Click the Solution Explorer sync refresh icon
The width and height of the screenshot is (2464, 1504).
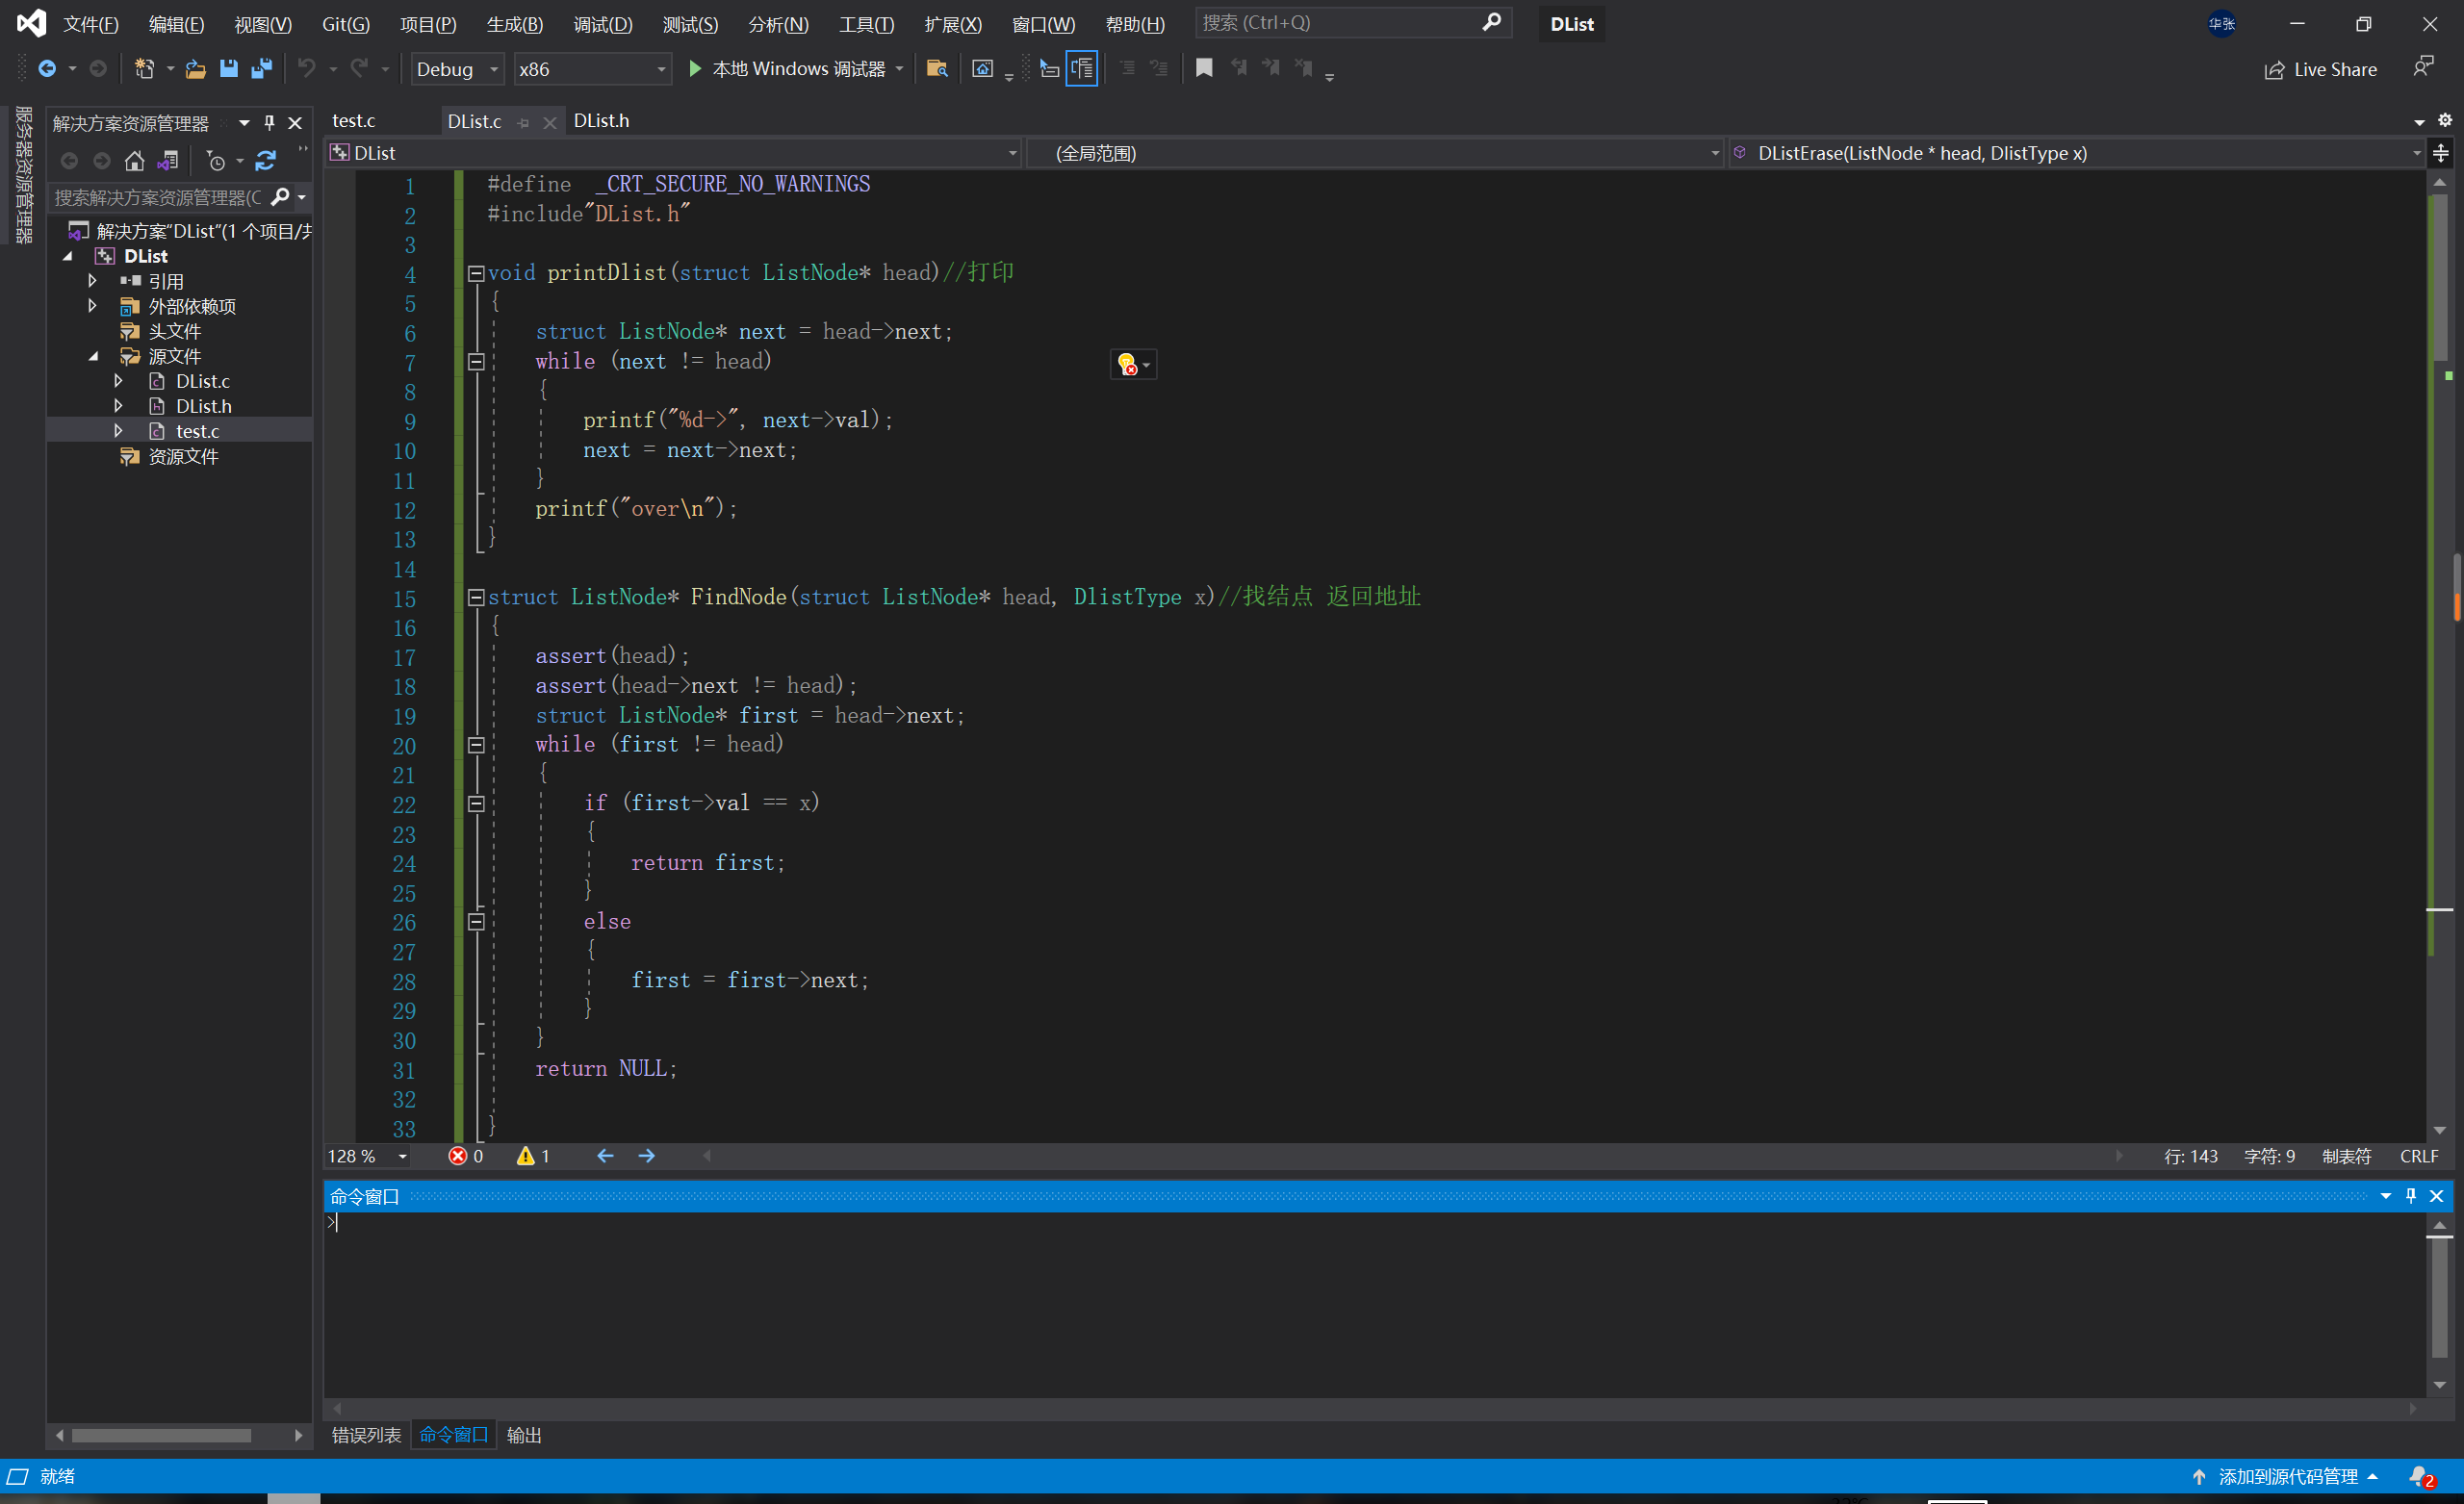(266, 161)
